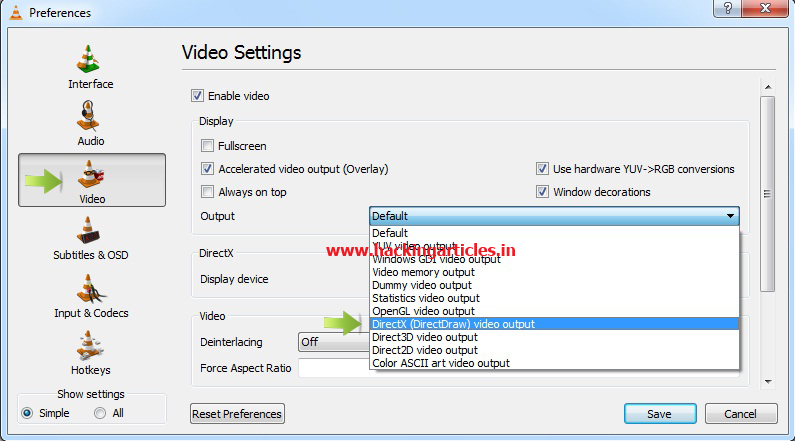Open the Hotkeys preferences icon
Viewport: 795px width, 441px height.
pos(90,346)
